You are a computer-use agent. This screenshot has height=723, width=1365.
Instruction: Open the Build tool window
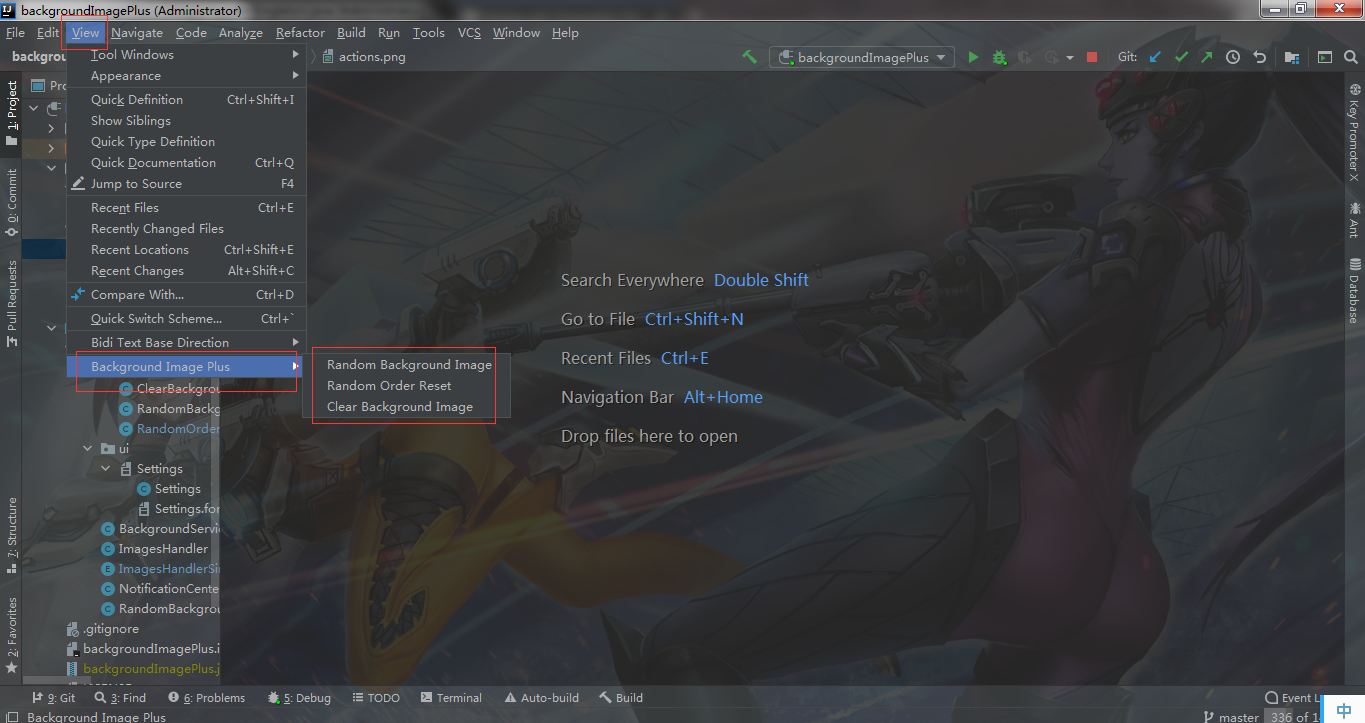point(621,698)
